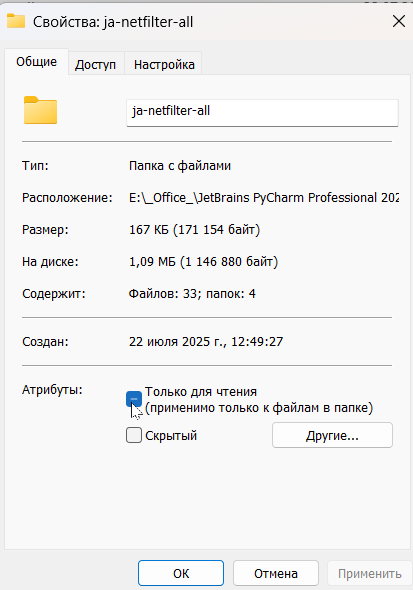Confirm the dialog with OK
Image resolution: width=413 pixels, height=590 pixels.
tap(181, 573)
